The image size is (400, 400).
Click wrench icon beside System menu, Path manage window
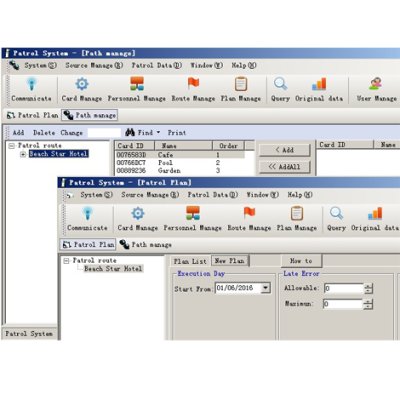(14, 65)
